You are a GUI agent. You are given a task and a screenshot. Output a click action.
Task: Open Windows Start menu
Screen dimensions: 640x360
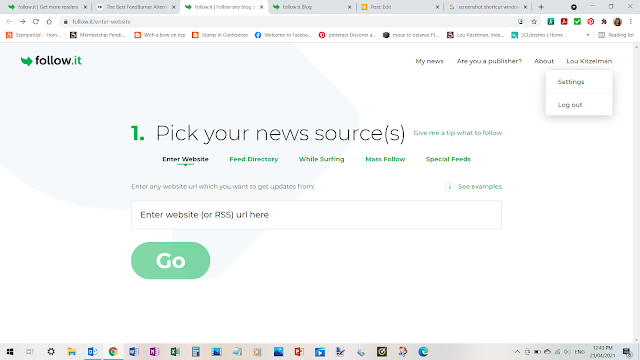(10, 351)
